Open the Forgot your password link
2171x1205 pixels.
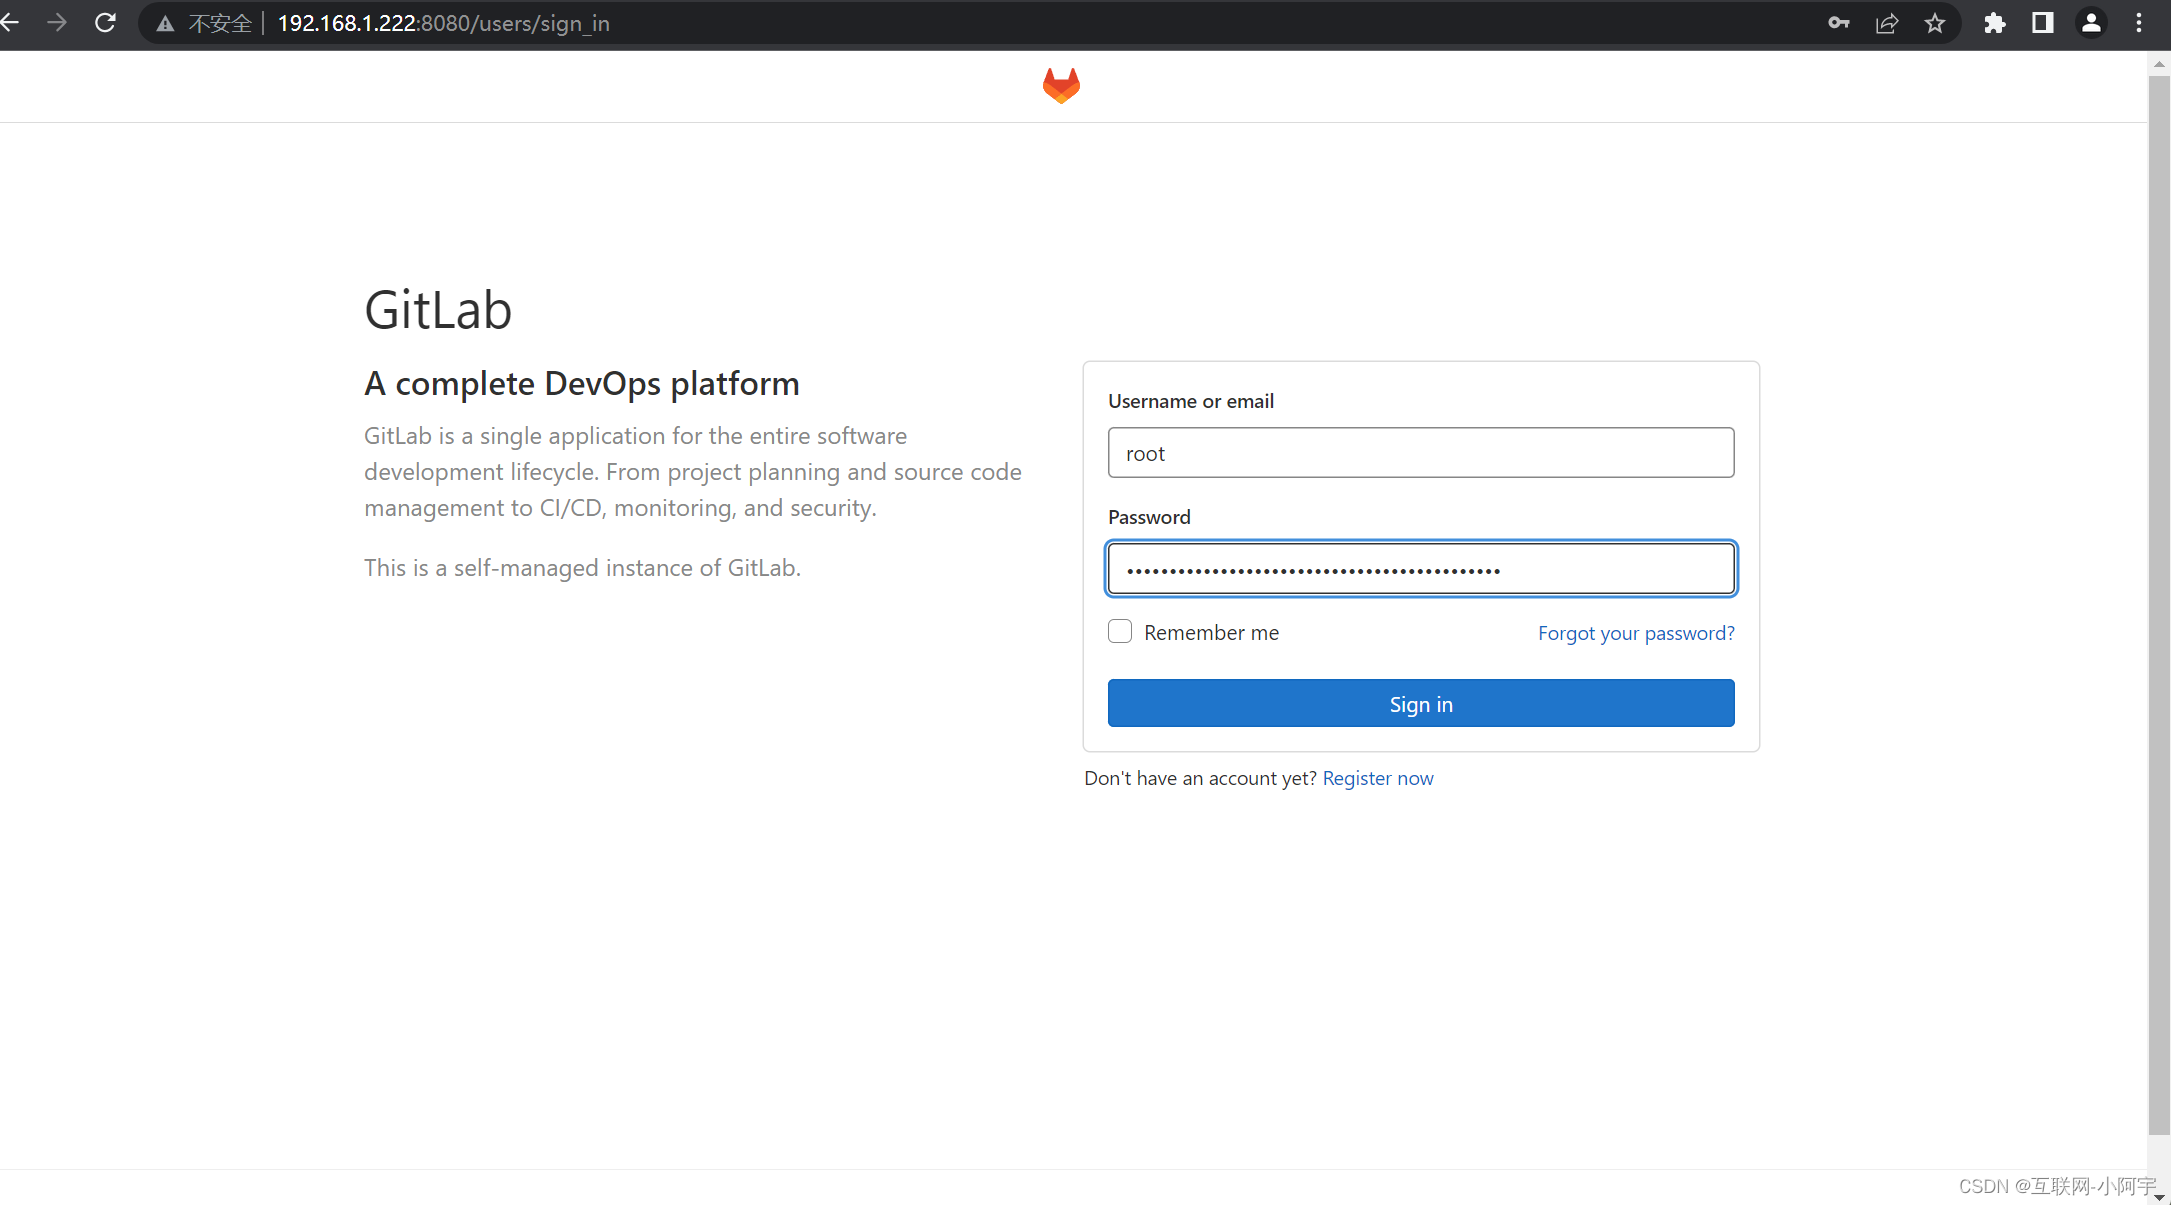(x=1636, y=633)
